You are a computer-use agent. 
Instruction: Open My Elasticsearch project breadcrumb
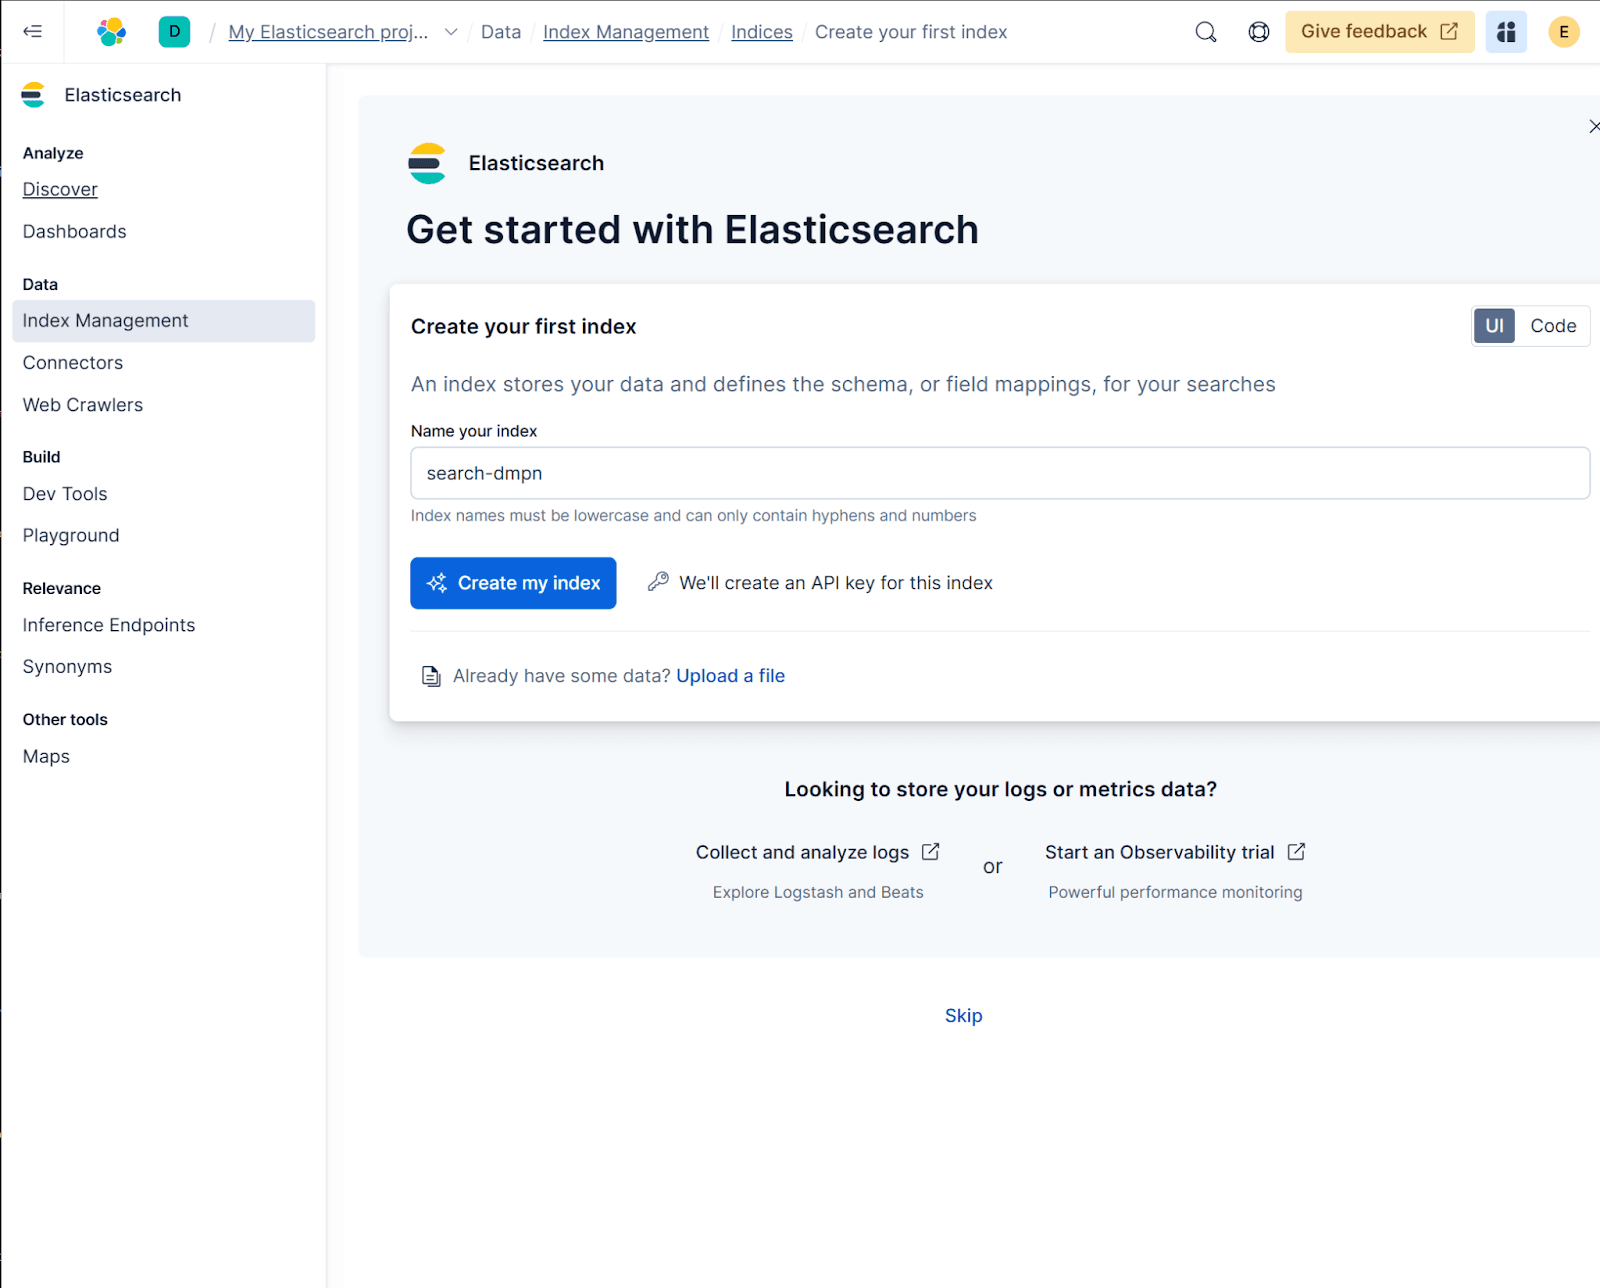click(328, 32)
